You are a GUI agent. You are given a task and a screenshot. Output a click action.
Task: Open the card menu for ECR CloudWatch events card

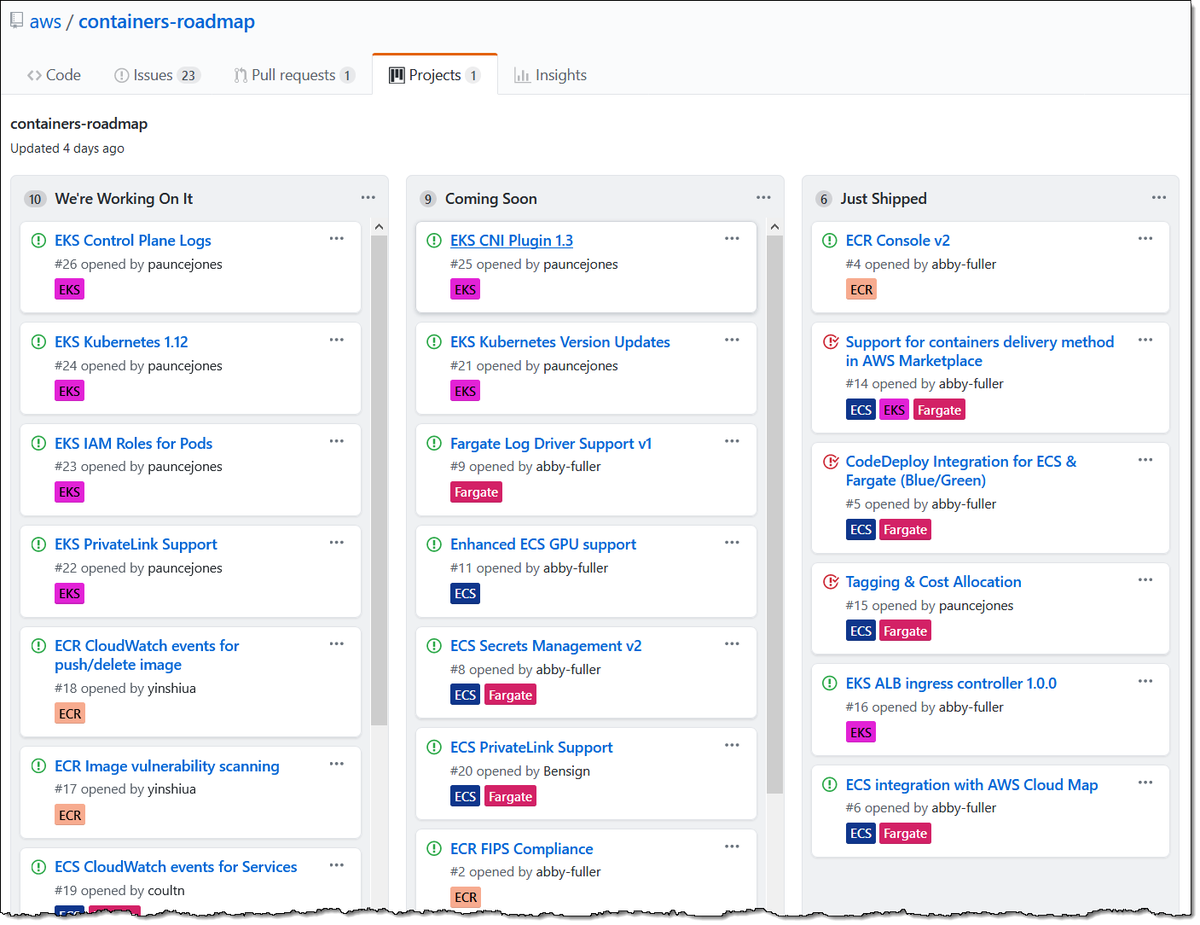pos(337,644)
